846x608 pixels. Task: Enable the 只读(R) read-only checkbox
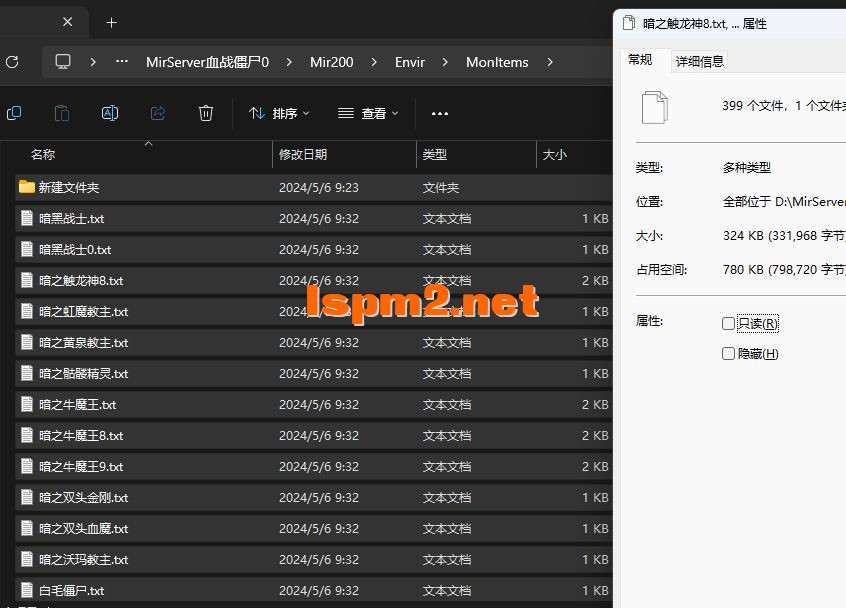[x=728, y=323]
